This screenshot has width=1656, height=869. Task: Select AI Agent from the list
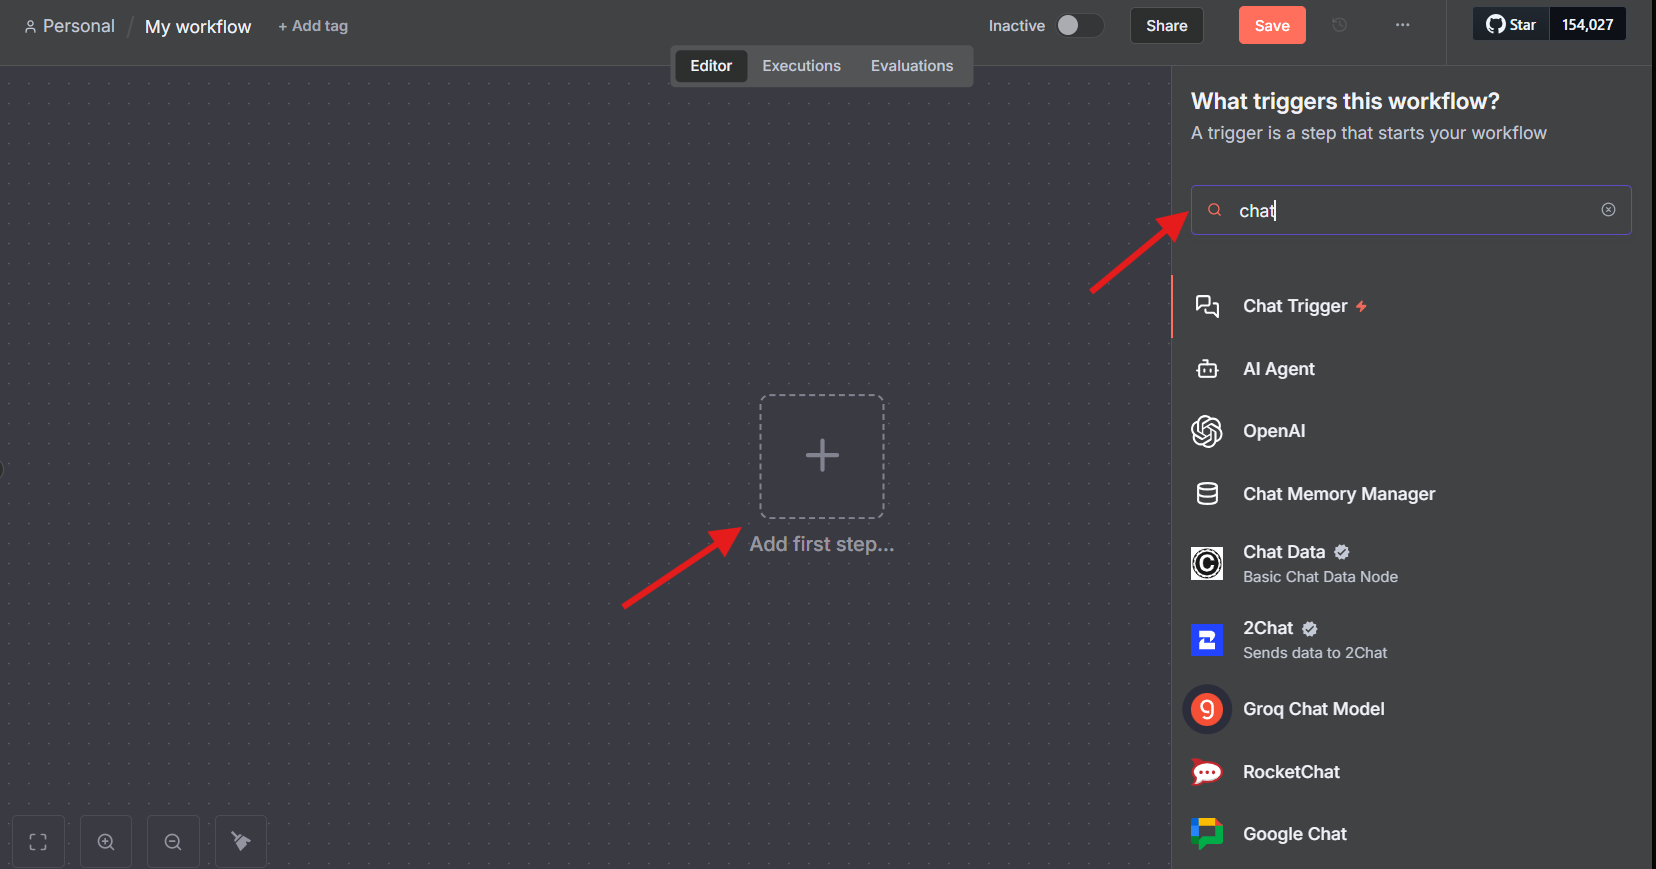click(1411, 369)
